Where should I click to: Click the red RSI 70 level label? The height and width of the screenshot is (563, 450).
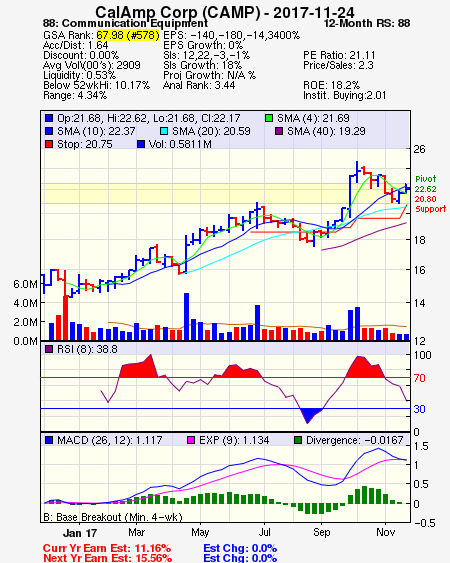(419, 378)
